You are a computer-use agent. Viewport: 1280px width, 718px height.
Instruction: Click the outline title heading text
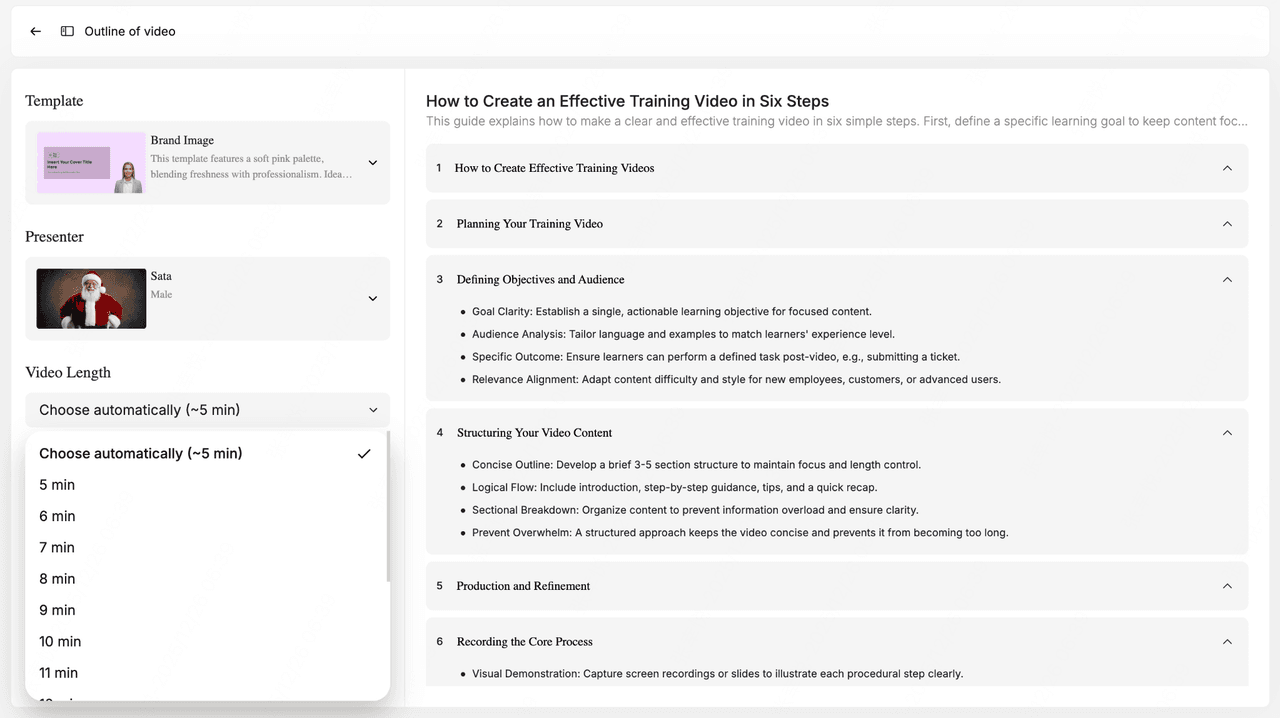click(627, 101)
